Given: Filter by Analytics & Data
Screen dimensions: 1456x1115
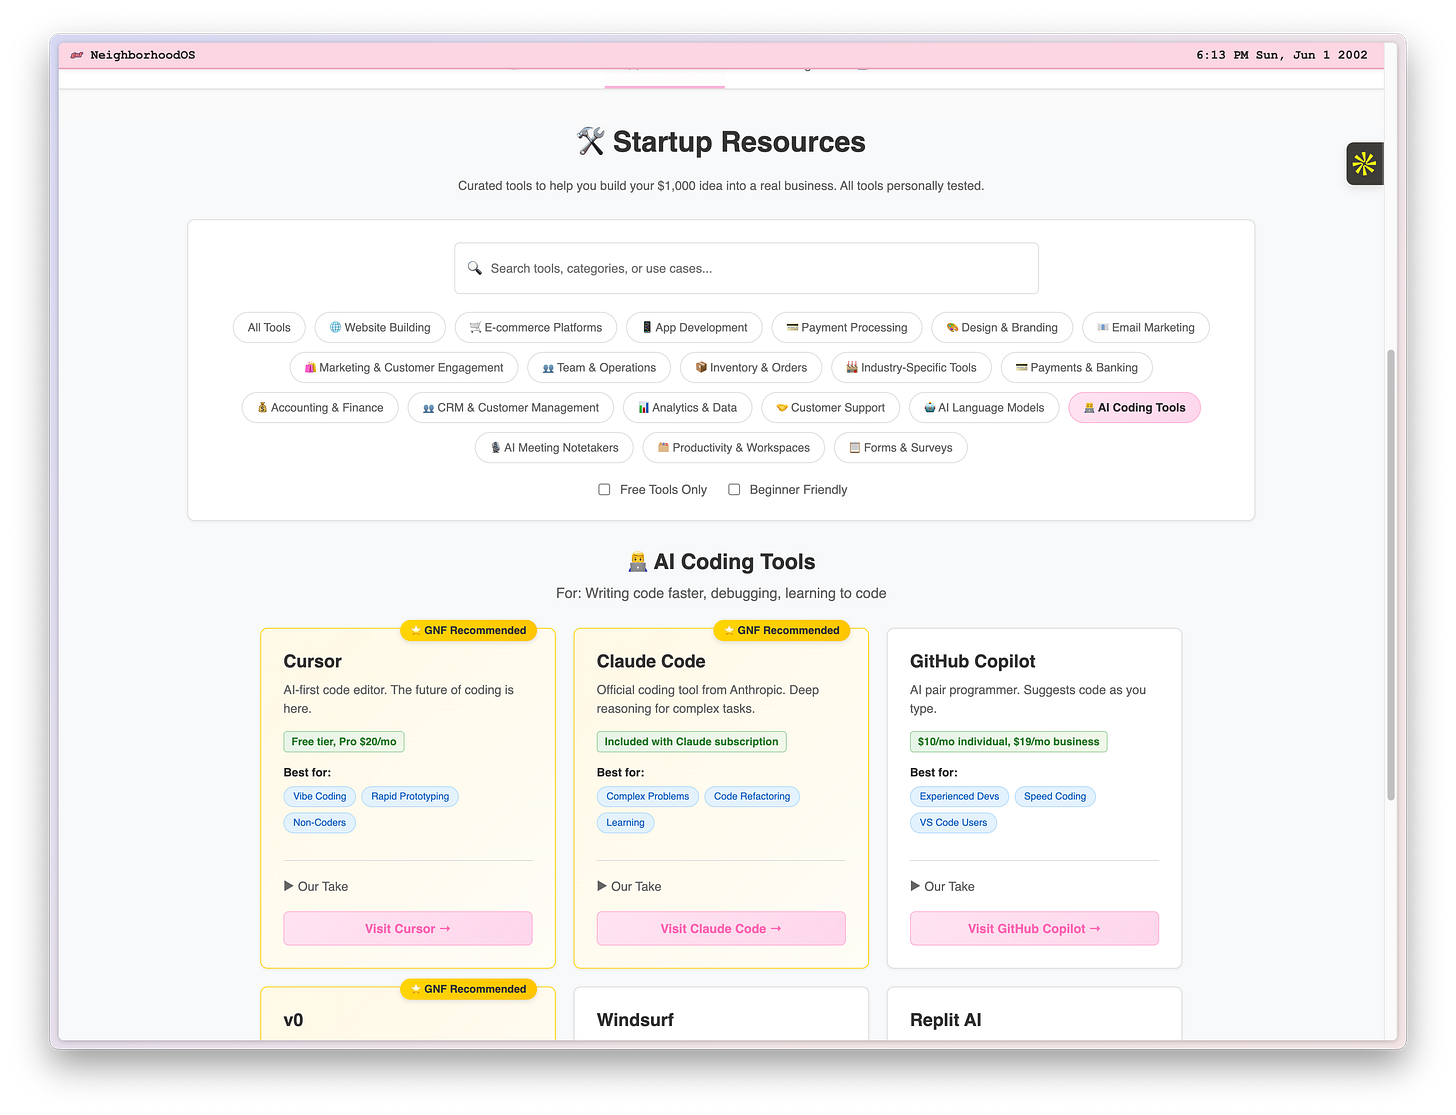Looking at the screenshot, I should 688,407.
